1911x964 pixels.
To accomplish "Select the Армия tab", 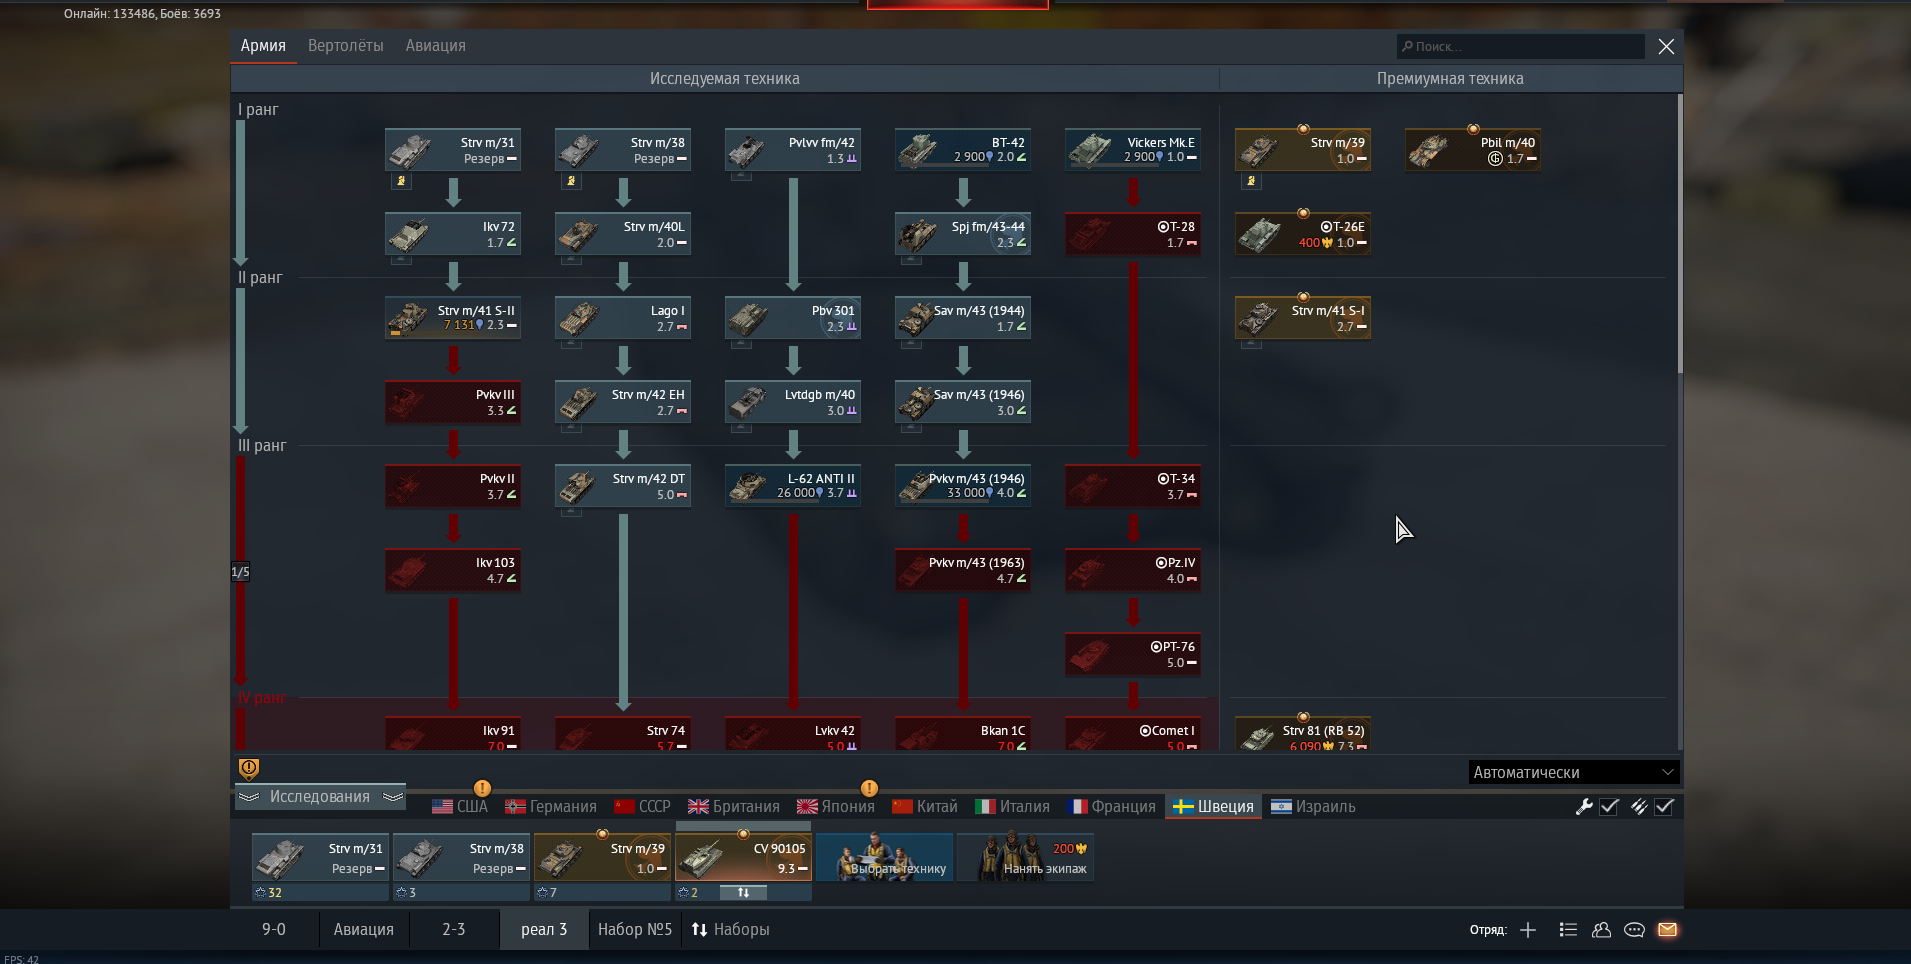I will 263,46.
